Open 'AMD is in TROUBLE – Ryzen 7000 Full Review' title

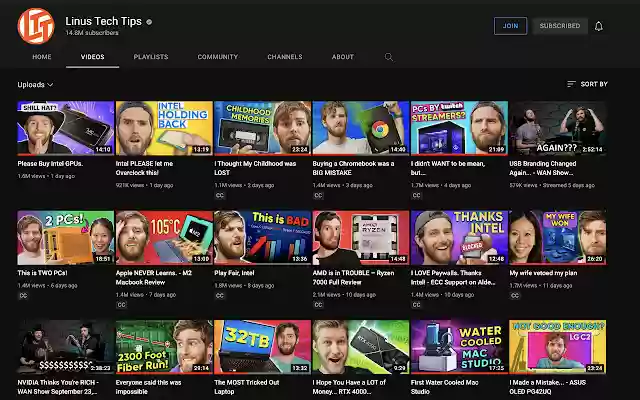pyautogui.click(x=353, y=278)
